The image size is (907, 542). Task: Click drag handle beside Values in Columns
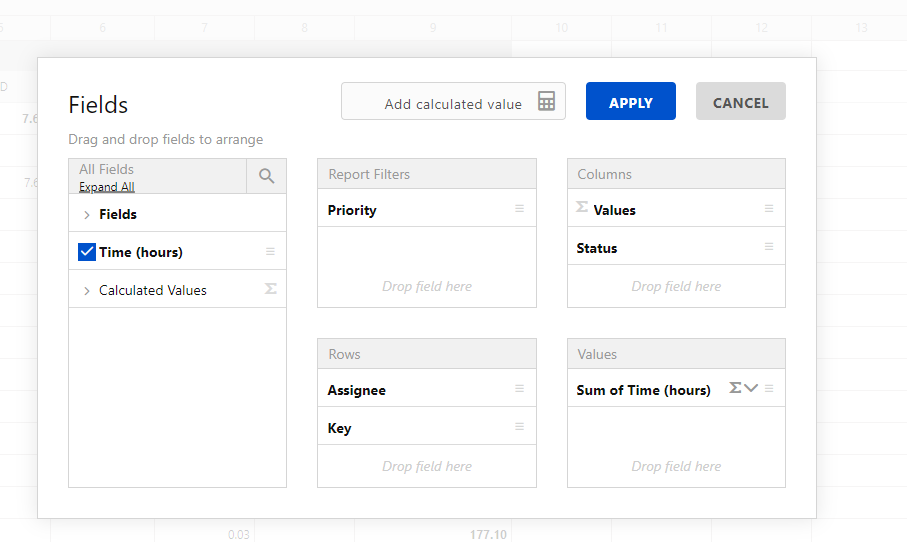coord(769,209)
